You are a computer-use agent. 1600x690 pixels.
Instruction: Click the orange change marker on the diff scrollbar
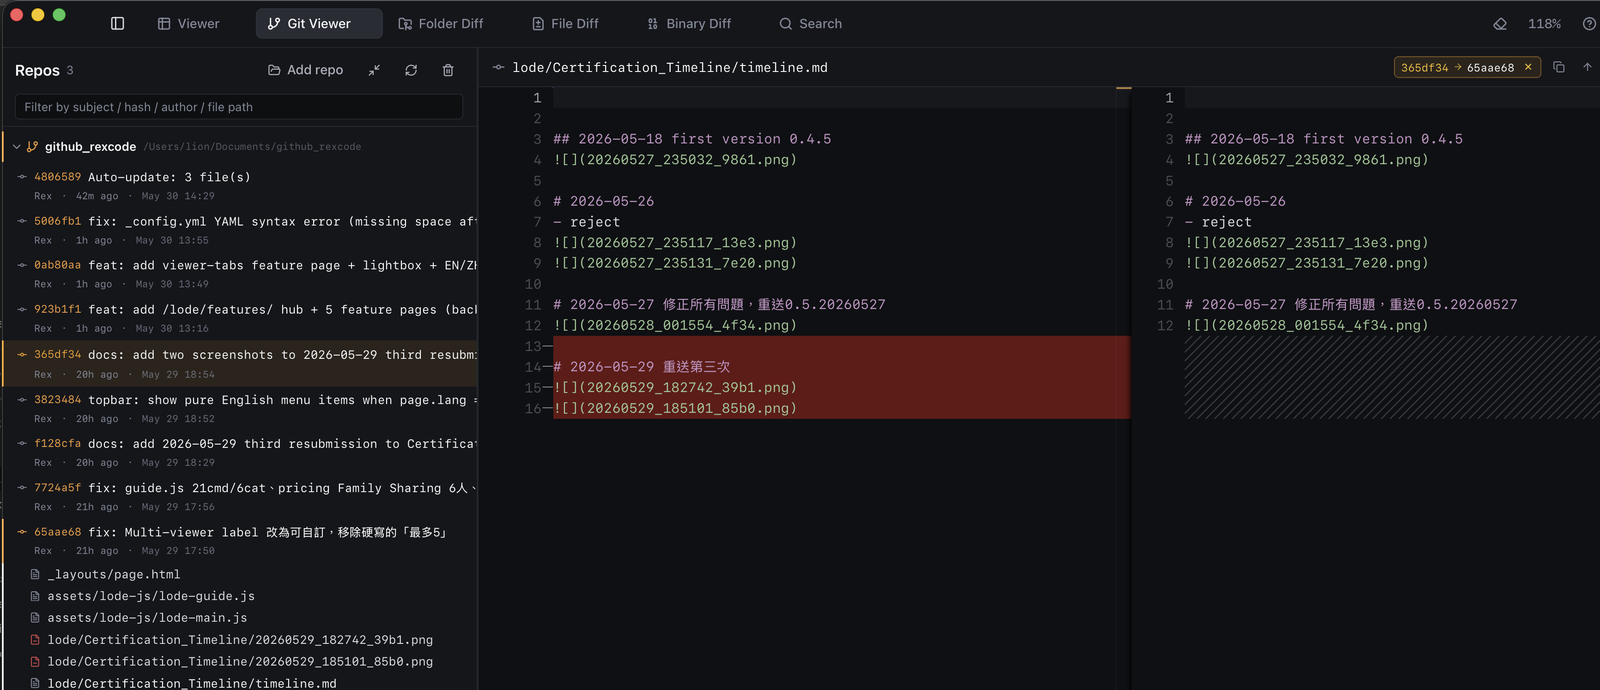[x=1124, y=88]
